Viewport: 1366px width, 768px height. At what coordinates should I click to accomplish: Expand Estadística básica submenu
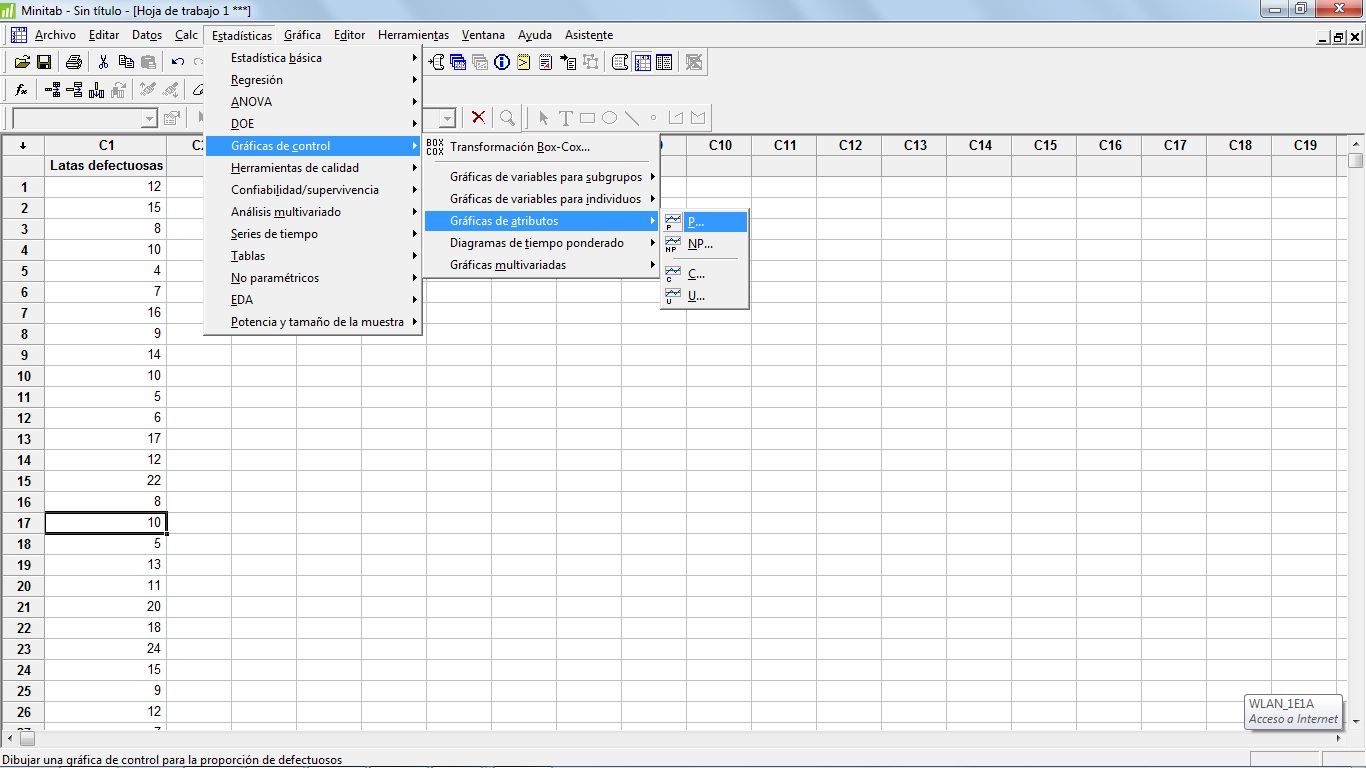click(x=313, y=58)
